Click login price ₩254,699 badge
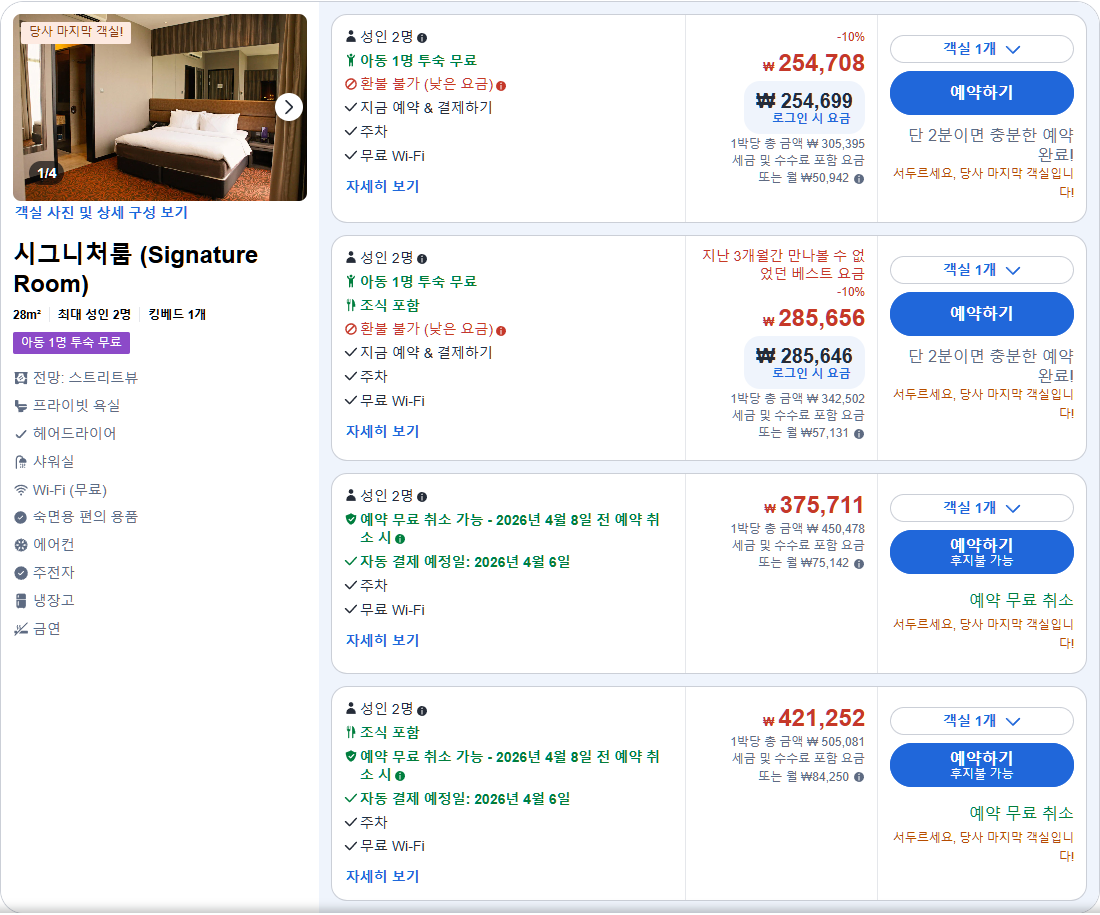Image resolution: width=1100 pixels, height=915 pixels. click(x=804, y=107)
